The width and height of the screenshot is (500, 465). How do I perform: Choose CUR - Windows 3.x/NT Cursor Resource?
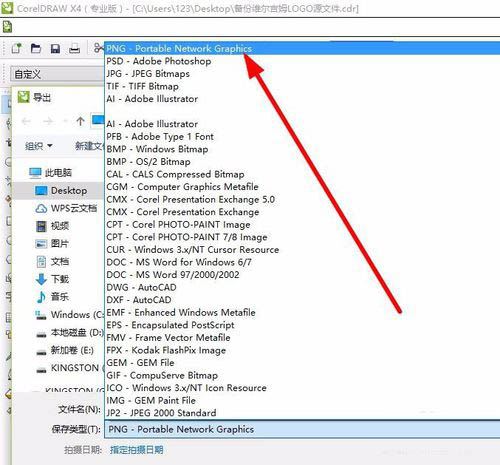[x=193, y=250]
